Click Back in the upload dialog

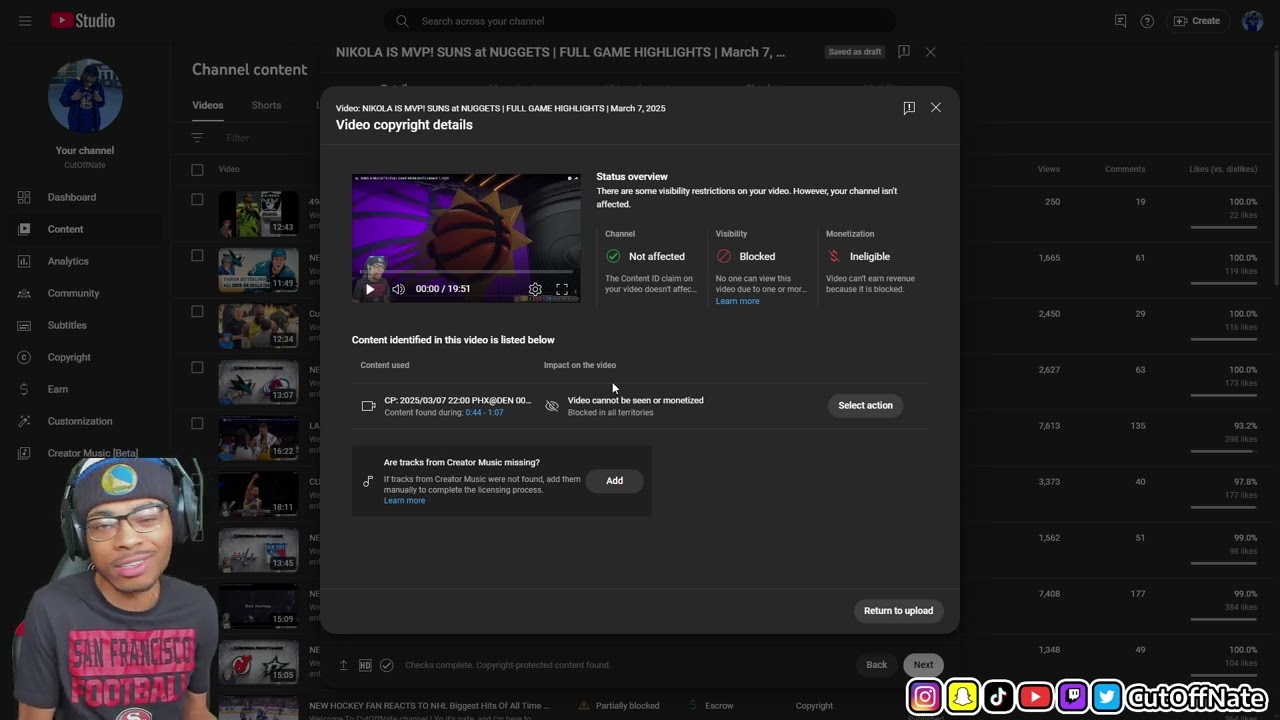click(x=876, y=665)
